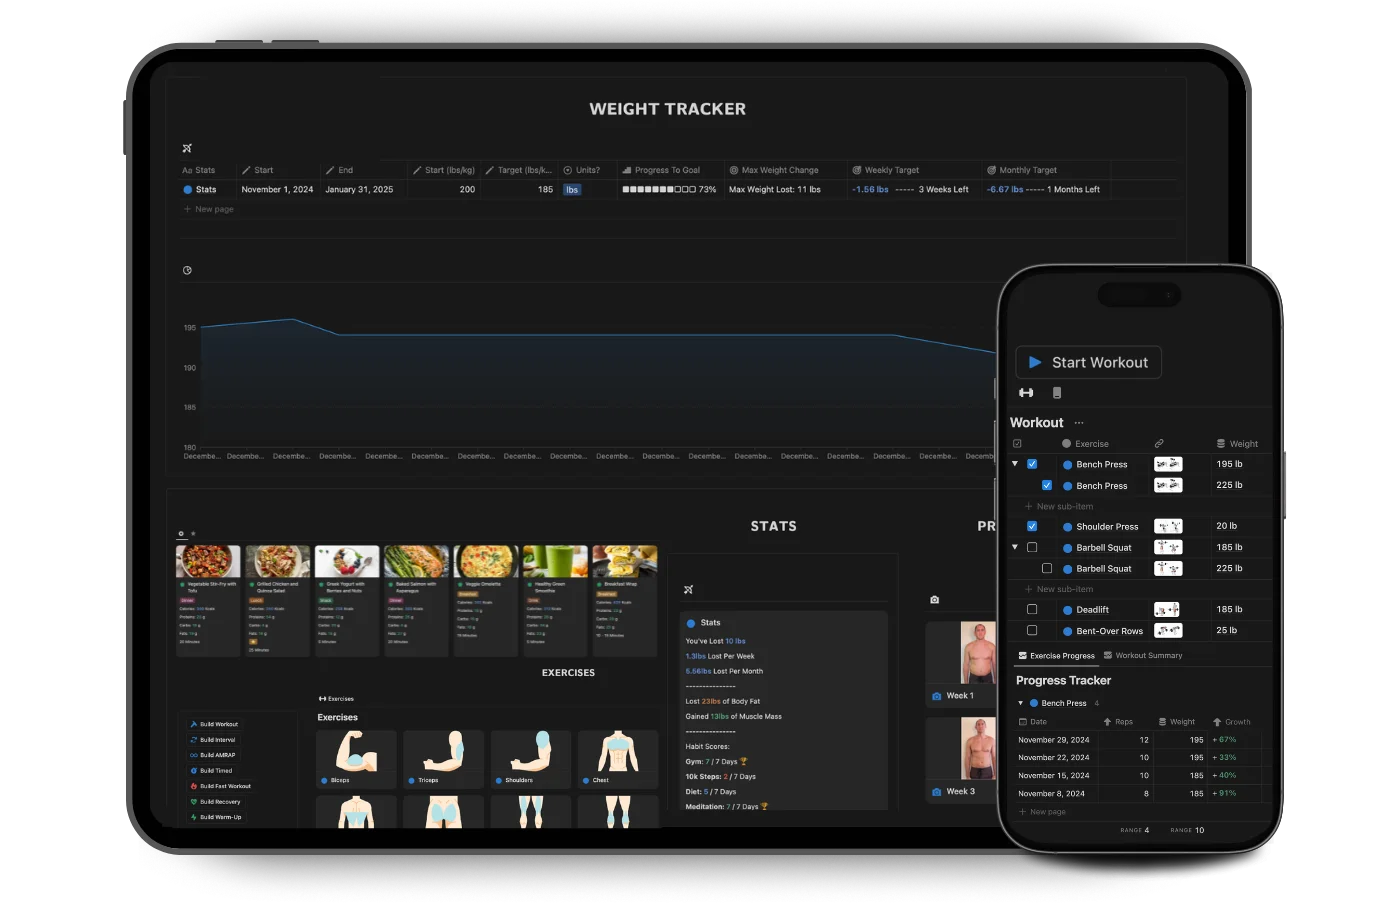
Task: Open the Exercise Progress tab
Action: [1055, 655]
